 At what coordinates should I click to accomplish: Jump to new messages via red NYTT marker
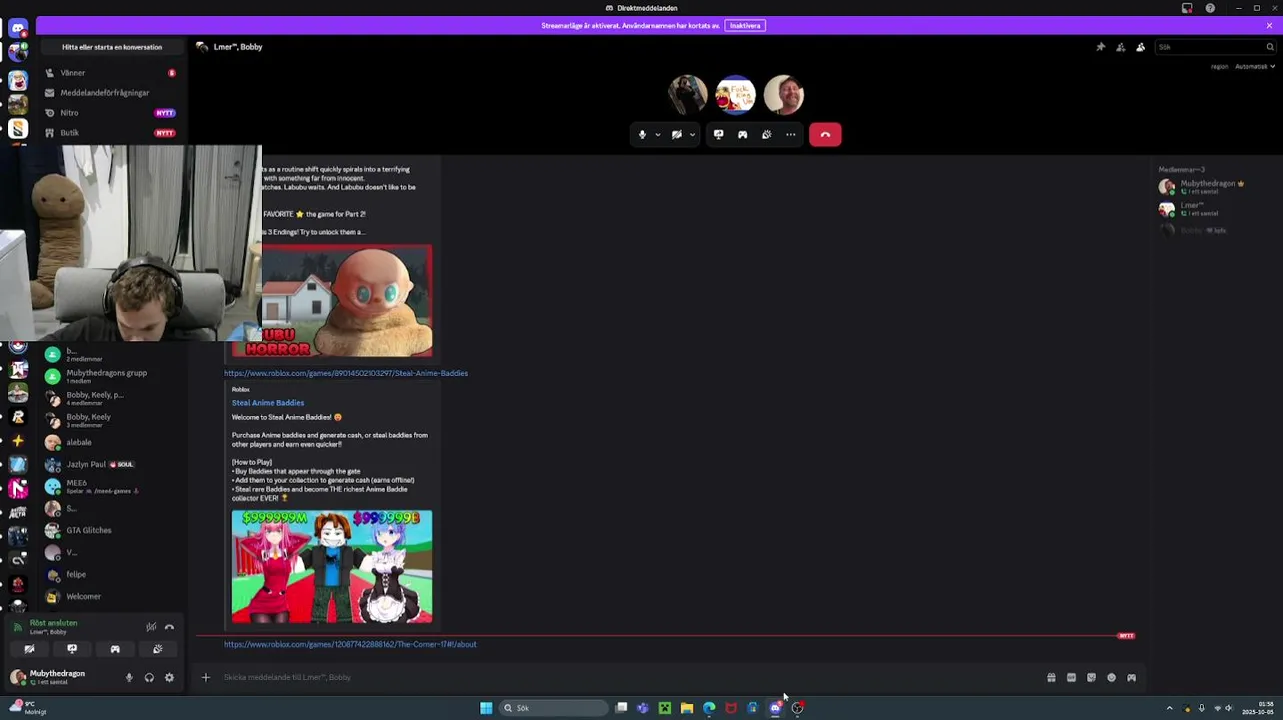click(x=1126, y=635)
